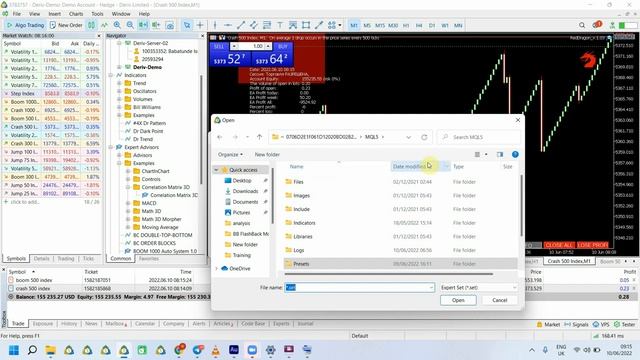Click the file list vertical scrollbar
This screenshot has width=640, height=360.
[x=521, y=206]
